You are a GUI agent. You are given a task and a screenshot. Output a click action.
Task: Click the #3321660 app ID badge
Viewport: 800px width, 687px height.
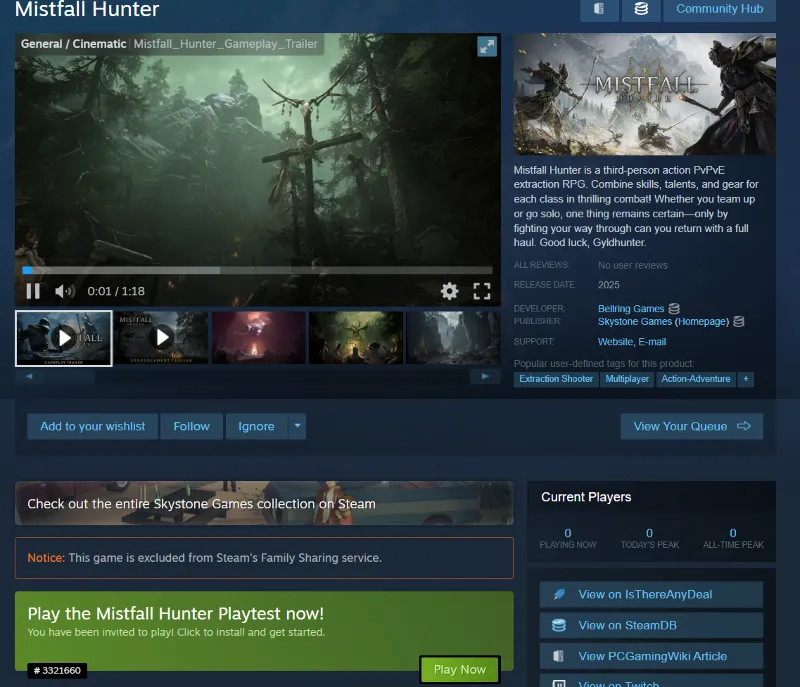click(x=57, y=670)
